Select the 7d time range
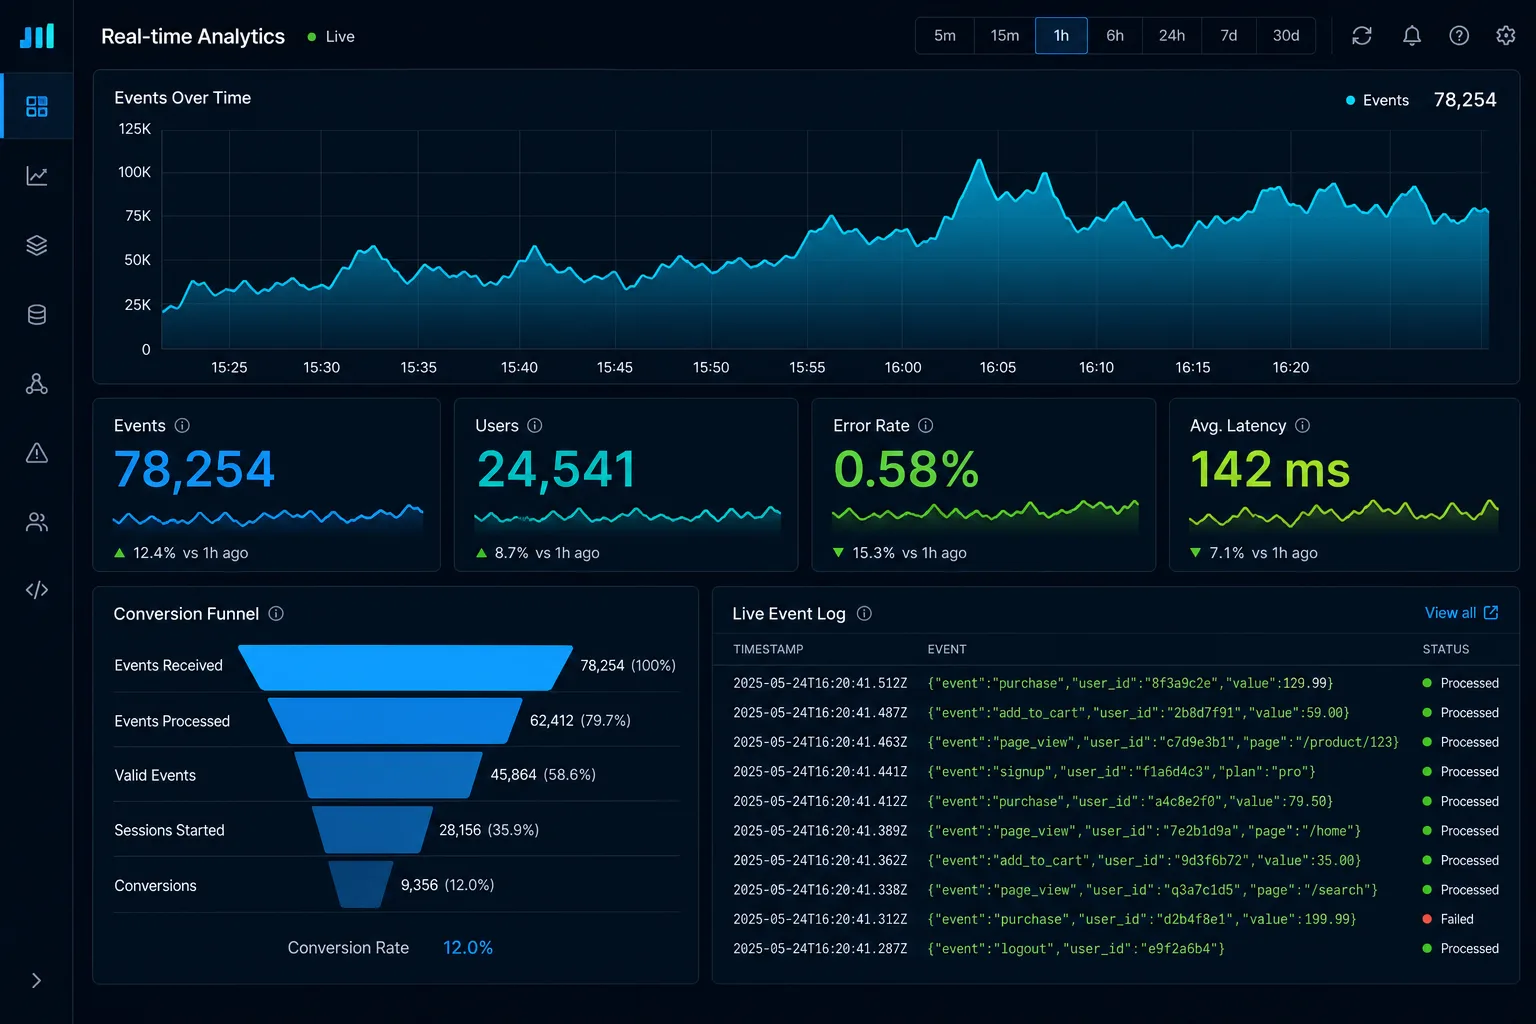This screenshot has width=1536, height=1024. tap(1229, 36)
